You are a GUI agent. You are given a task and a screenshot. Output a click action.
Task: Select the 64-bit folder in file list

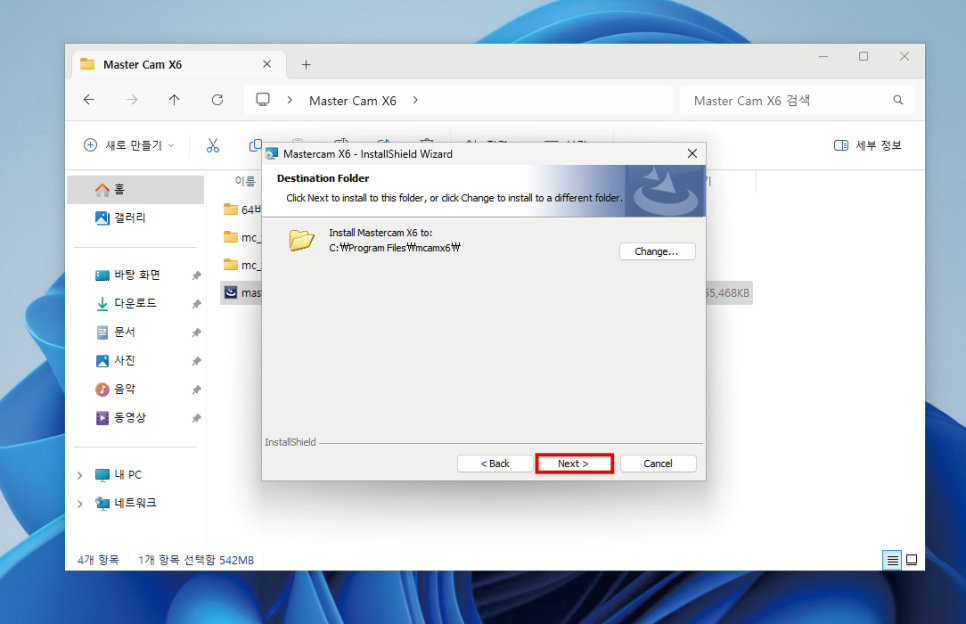click(x=242, y=209)
